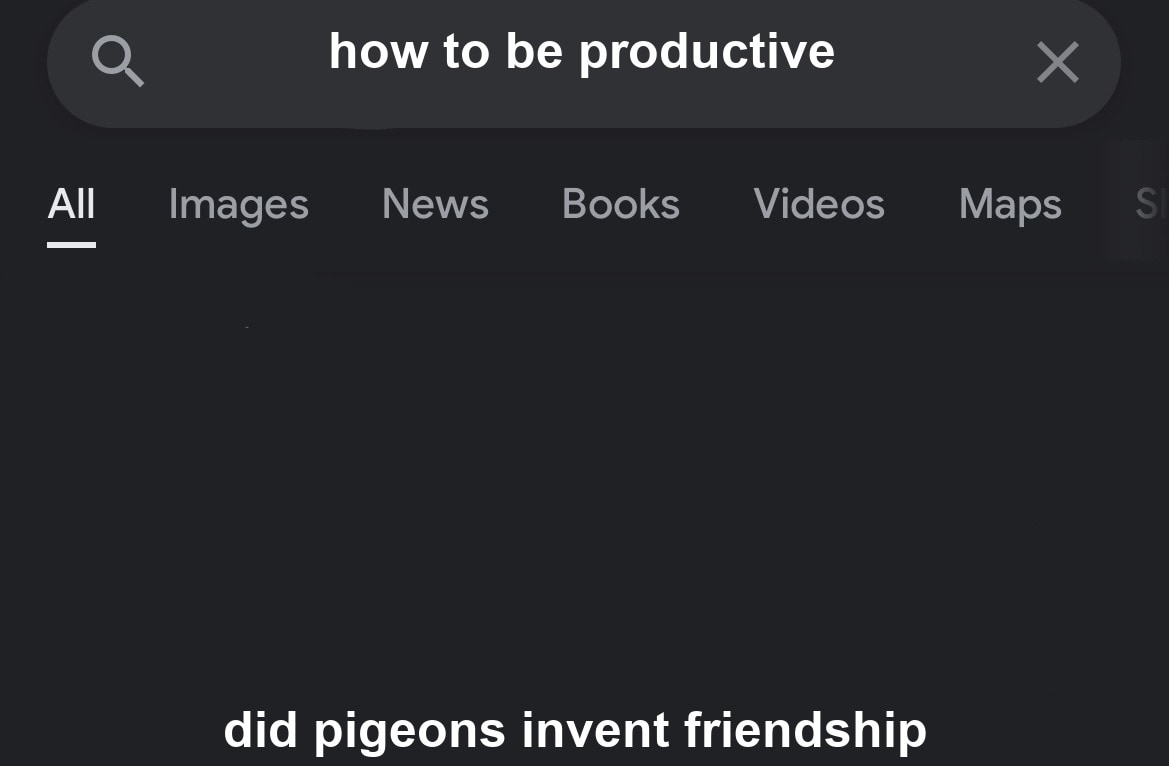This screenshot has height=766, width=1169.
Task: Switch to Maps results
Action: [1009, 205]
